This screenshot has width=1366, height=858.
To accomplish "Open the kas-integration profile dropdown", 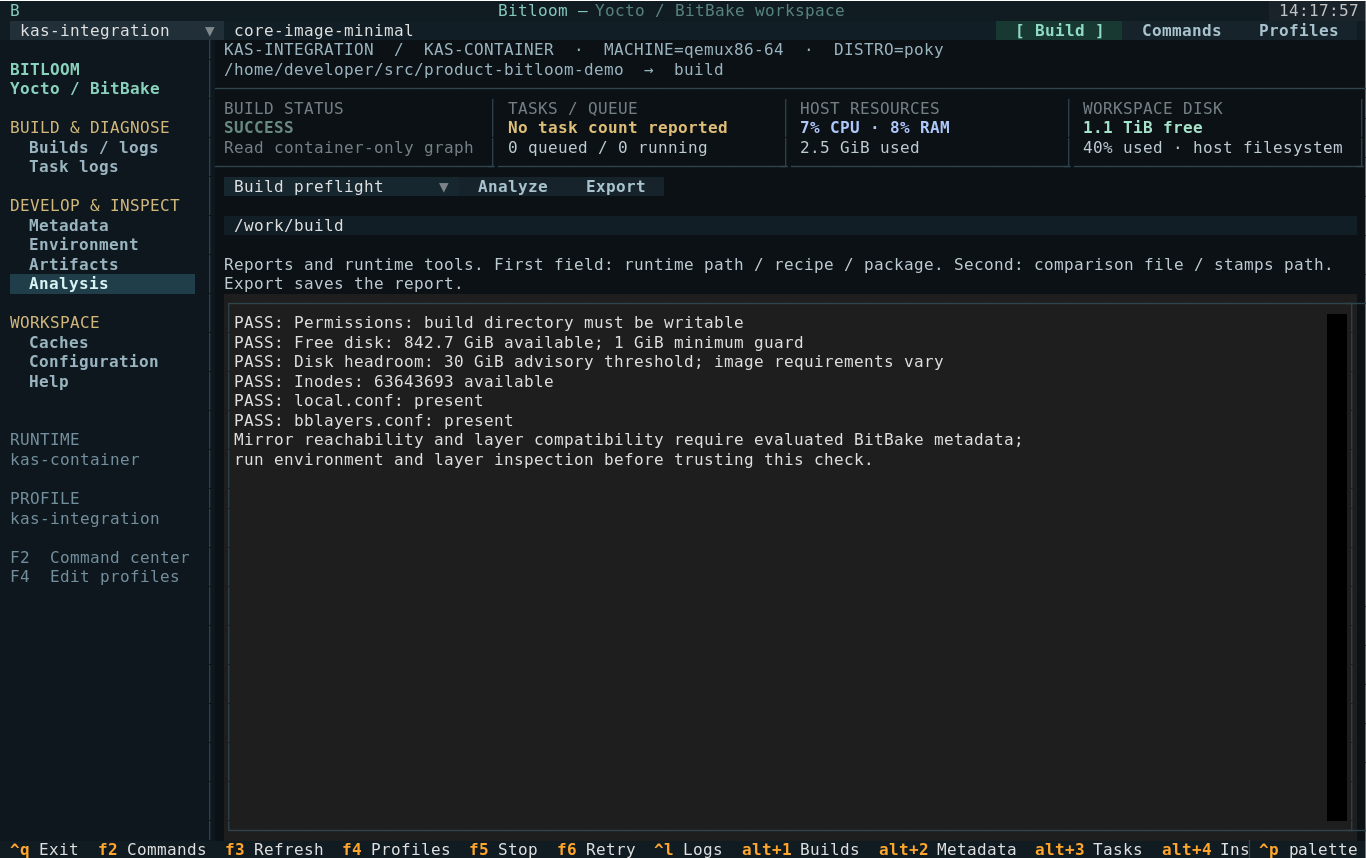I will click(x=117, y=30).
